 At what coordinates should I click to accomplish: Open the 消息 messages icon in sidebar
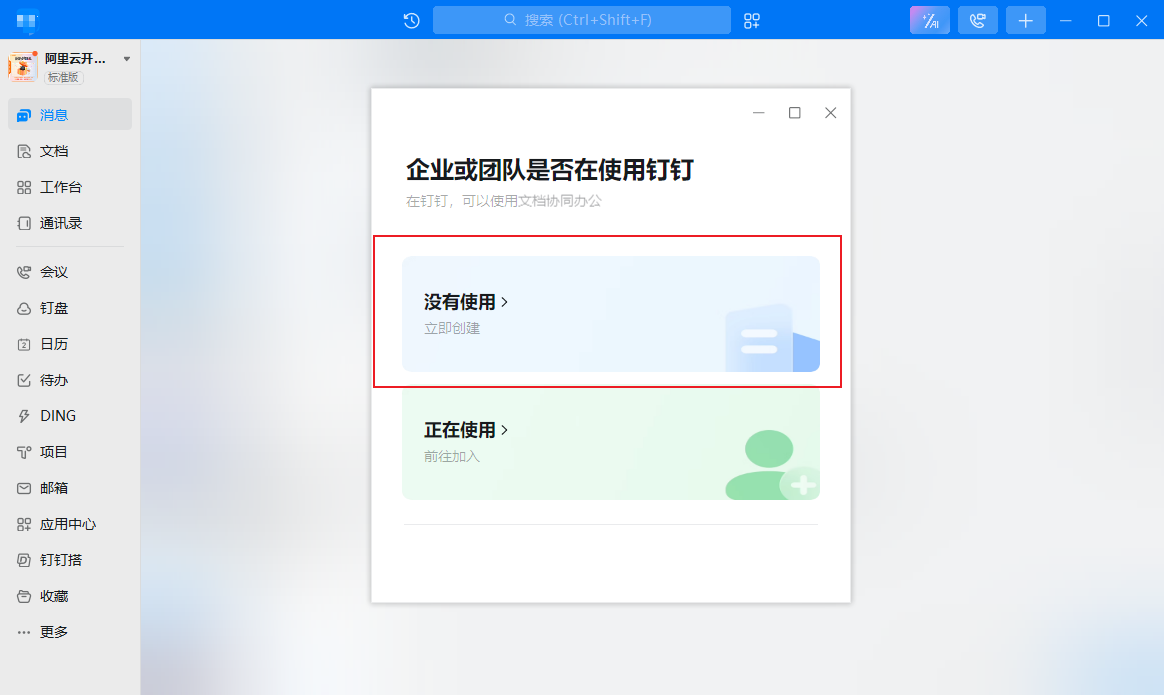pos(24,115)
